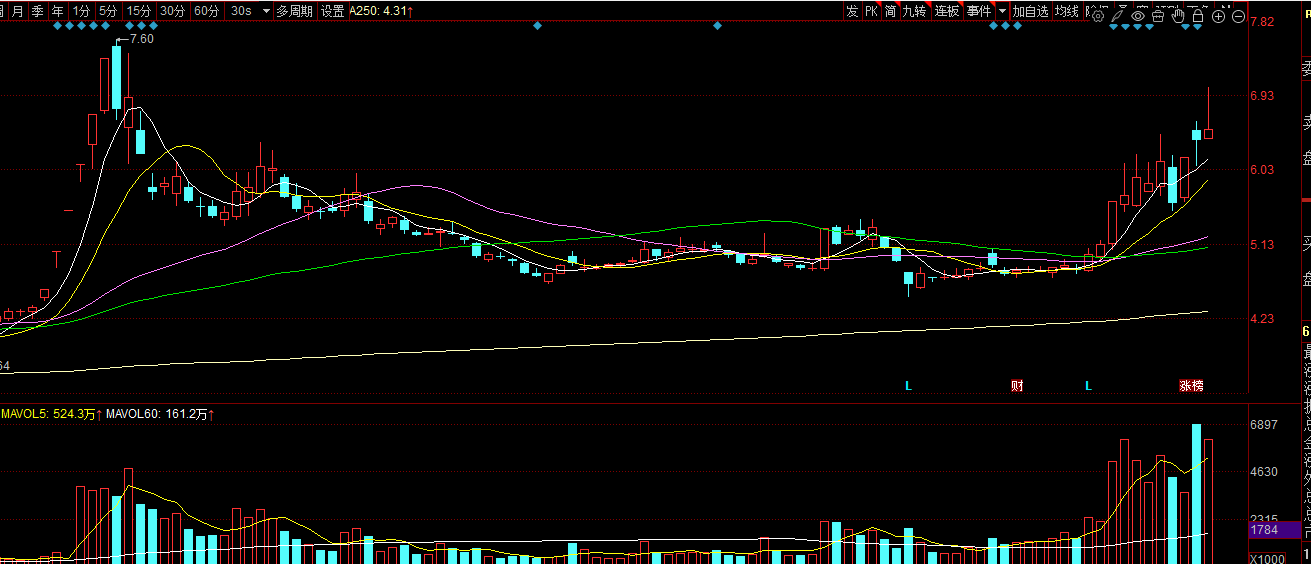This screenshot has width=1311, height=564.
Task: Open 多周期 multi-period view
Action: click(294, 11)
